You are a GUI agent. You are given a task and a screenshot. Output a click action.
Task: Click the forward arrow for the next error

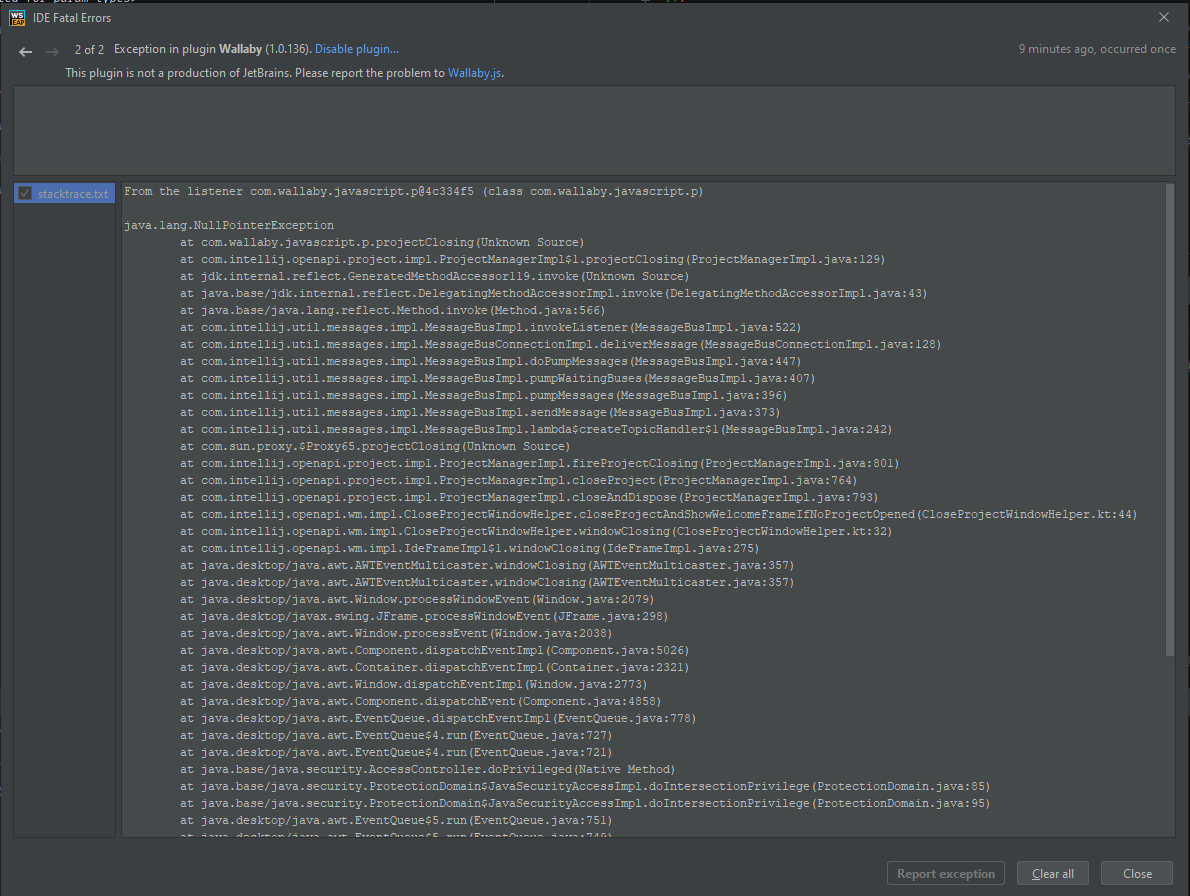pos(52,52)
